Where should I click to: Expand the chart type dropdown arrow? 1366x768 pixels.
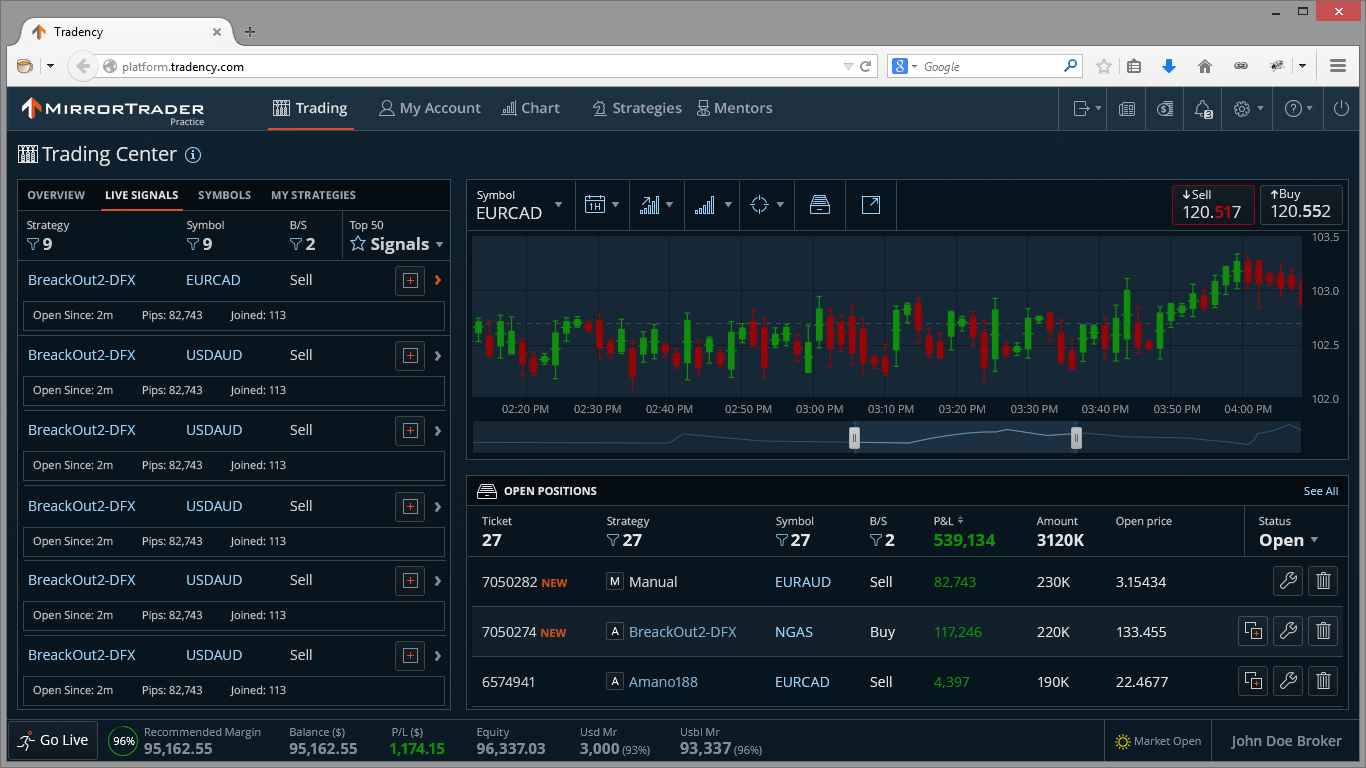pos(670,205)
